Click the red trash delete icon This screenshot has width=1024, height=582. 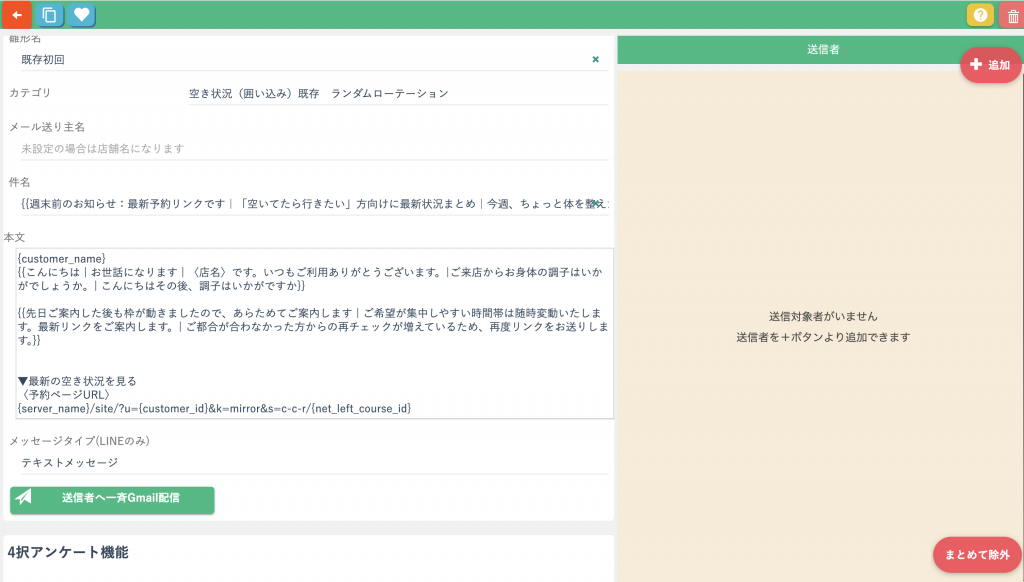[x=1010, y=15]
